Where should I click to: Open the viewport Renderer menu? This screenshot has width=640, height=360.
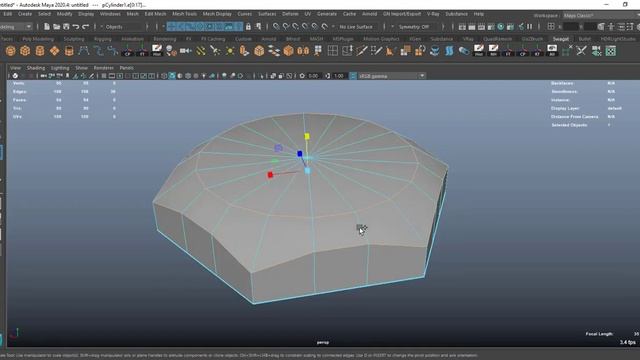(x=104, y=68)
